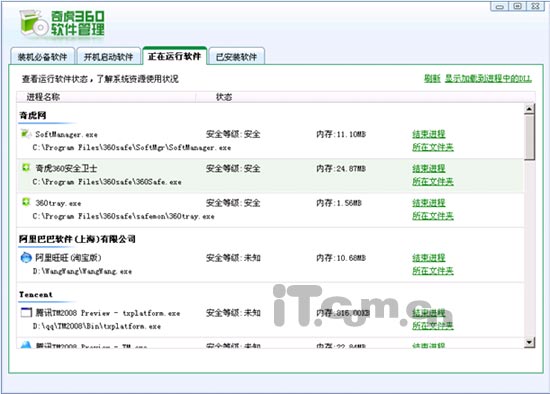The height and width of the screenshot is (394, 550).
Task: Select the SoftManager.exe process name
Action: click(x=66, y=134)
